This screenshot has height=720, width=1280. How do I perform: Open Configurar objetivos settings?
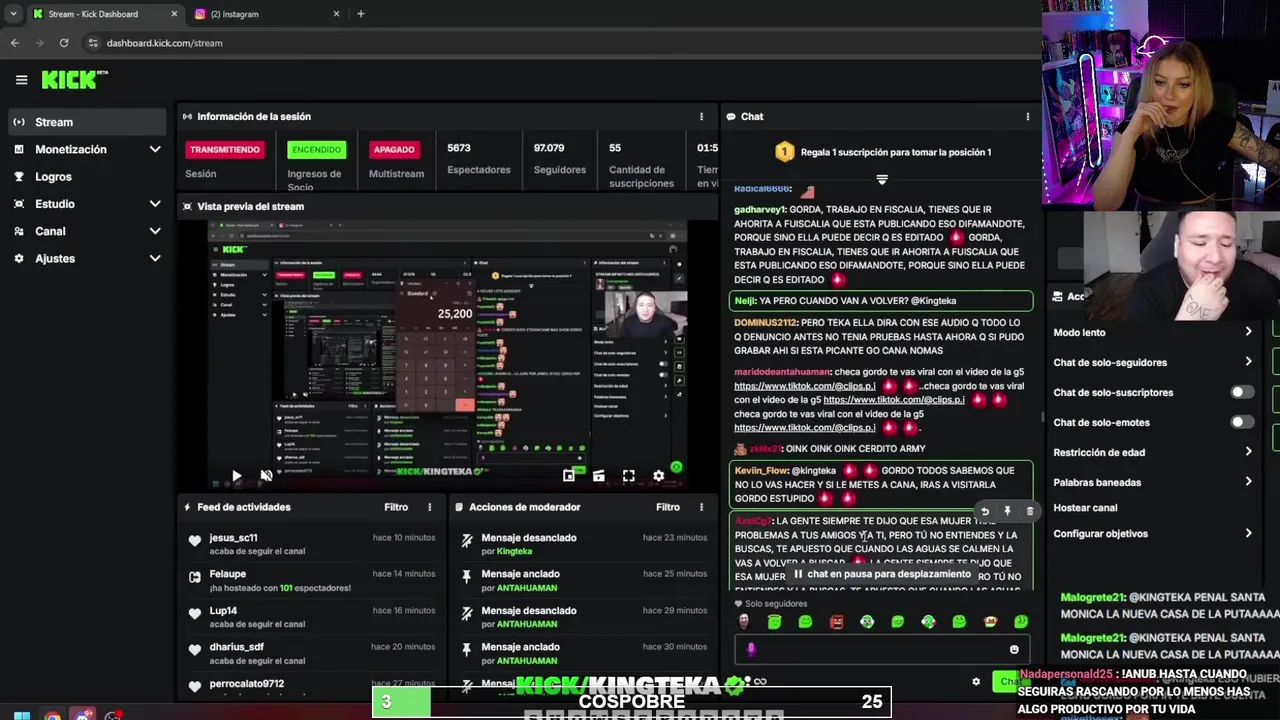click(x=1152, y=534)
